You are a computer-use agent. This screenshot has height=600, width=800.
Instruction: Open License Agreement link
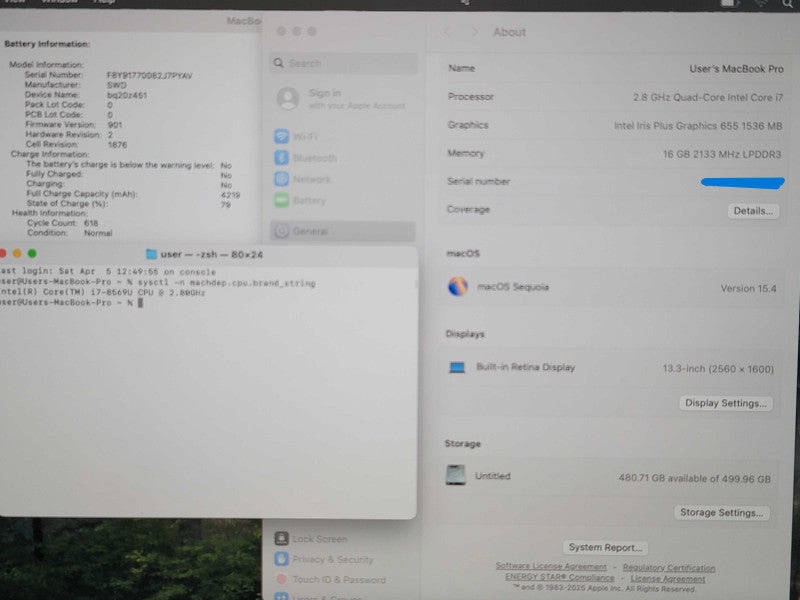pos(668,579)
